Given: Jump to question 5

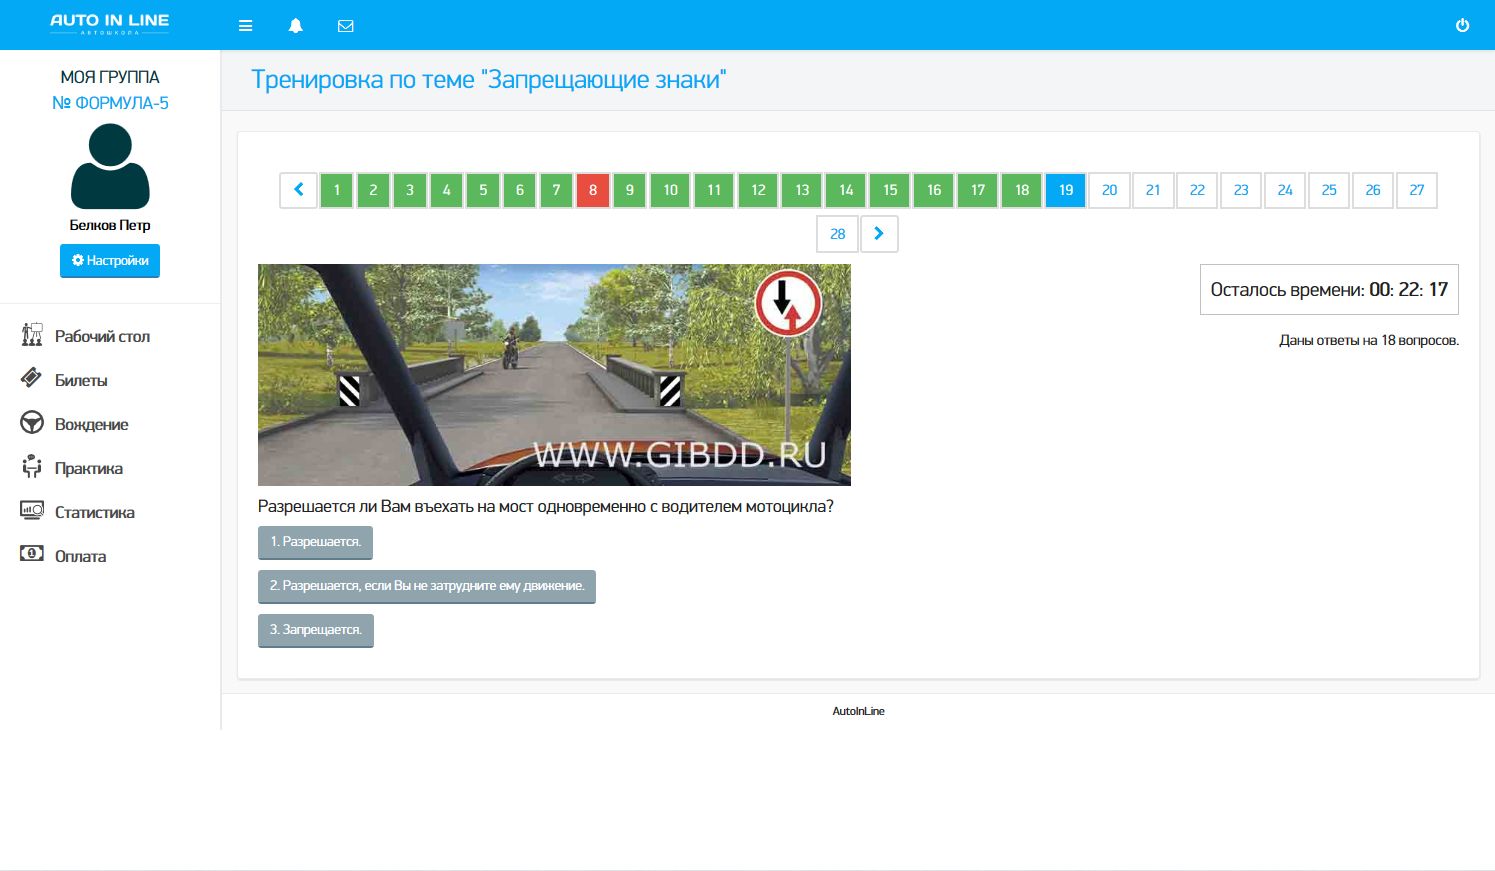Looking at the screenshot, I should click(x=483, y=190).
